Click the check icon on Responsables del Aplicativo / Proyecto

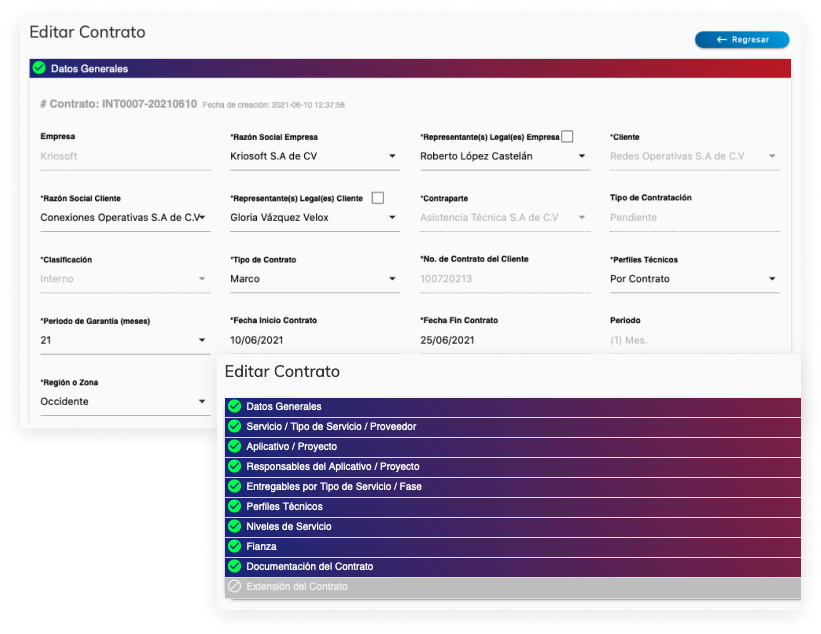pyautogui.click(x=234, y=466)
